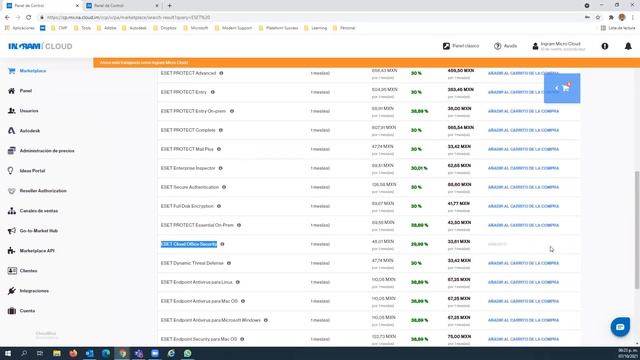The height and width of the screenshot is (360, 640).
Task: Open File Explorer from taskbar
Action: (x=57, y=353)
